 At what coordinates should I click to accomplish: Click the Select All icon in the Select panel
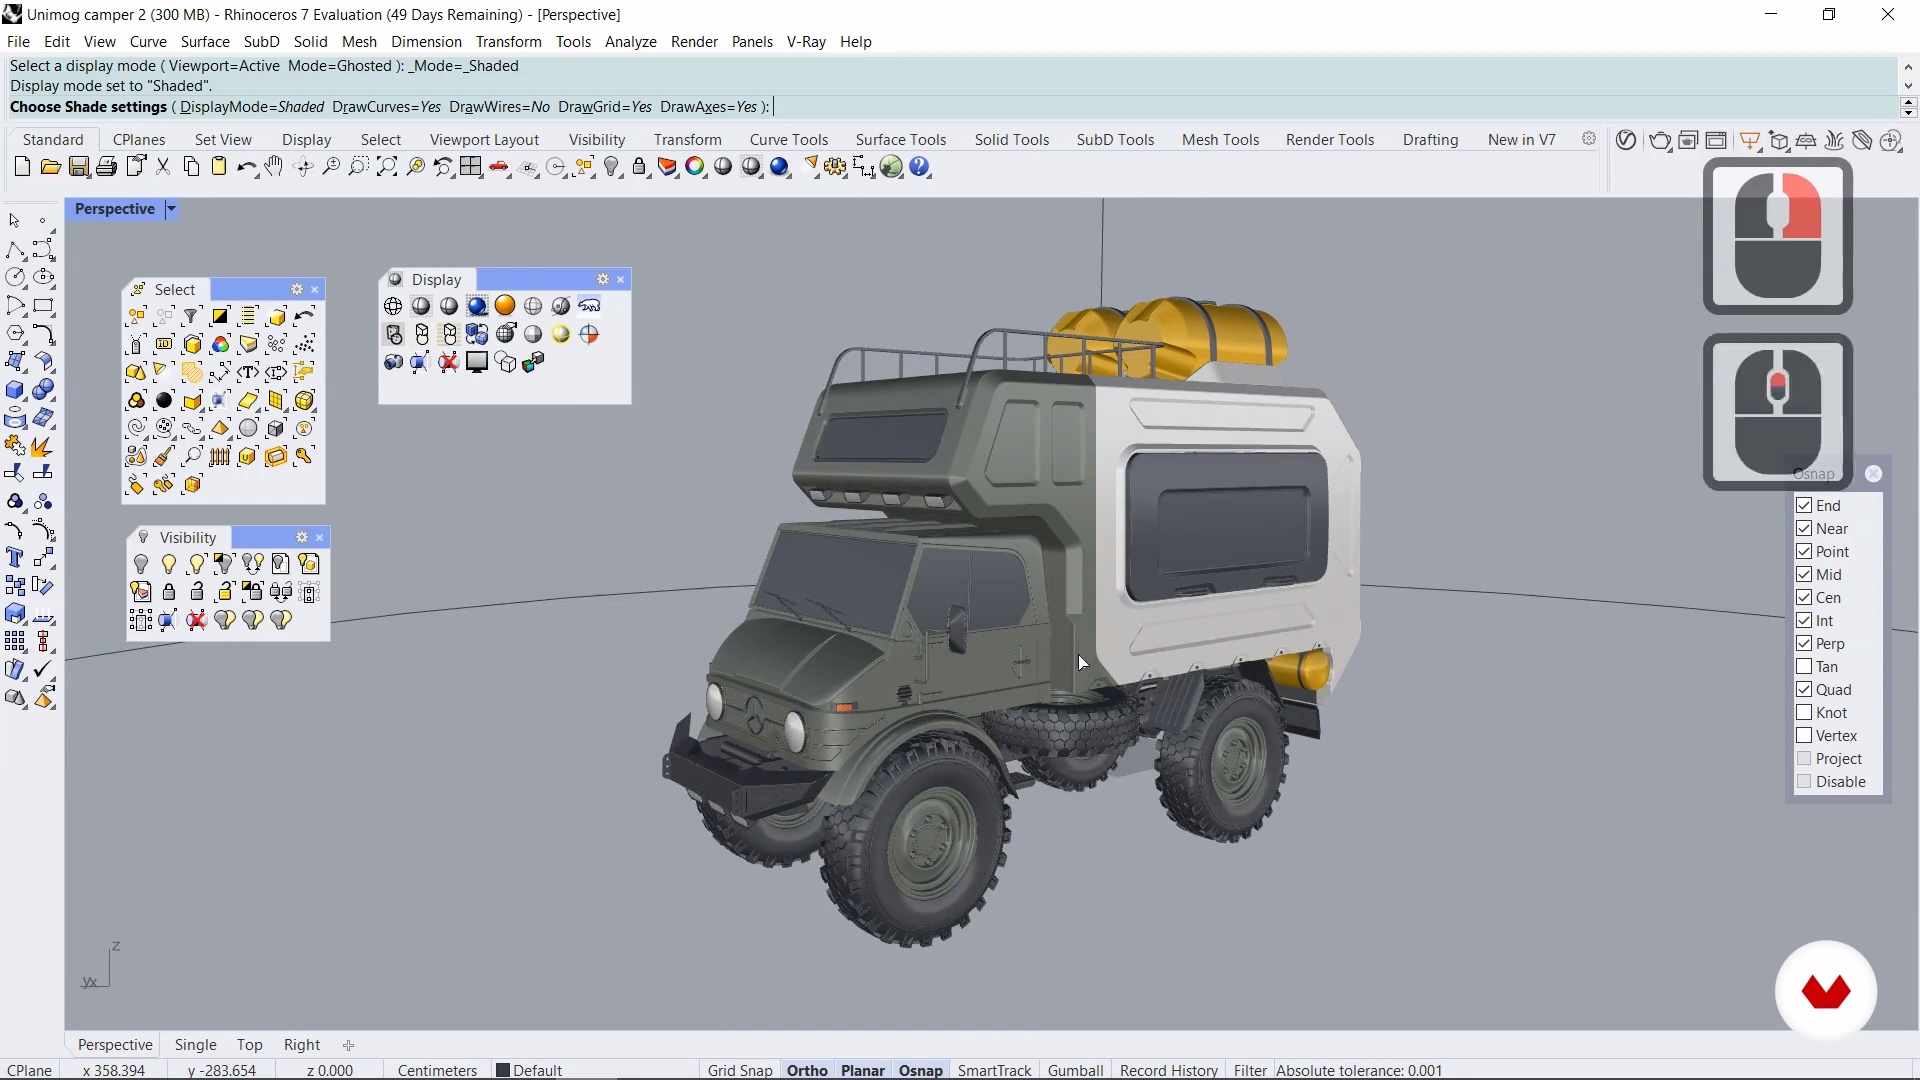(137, 316)
